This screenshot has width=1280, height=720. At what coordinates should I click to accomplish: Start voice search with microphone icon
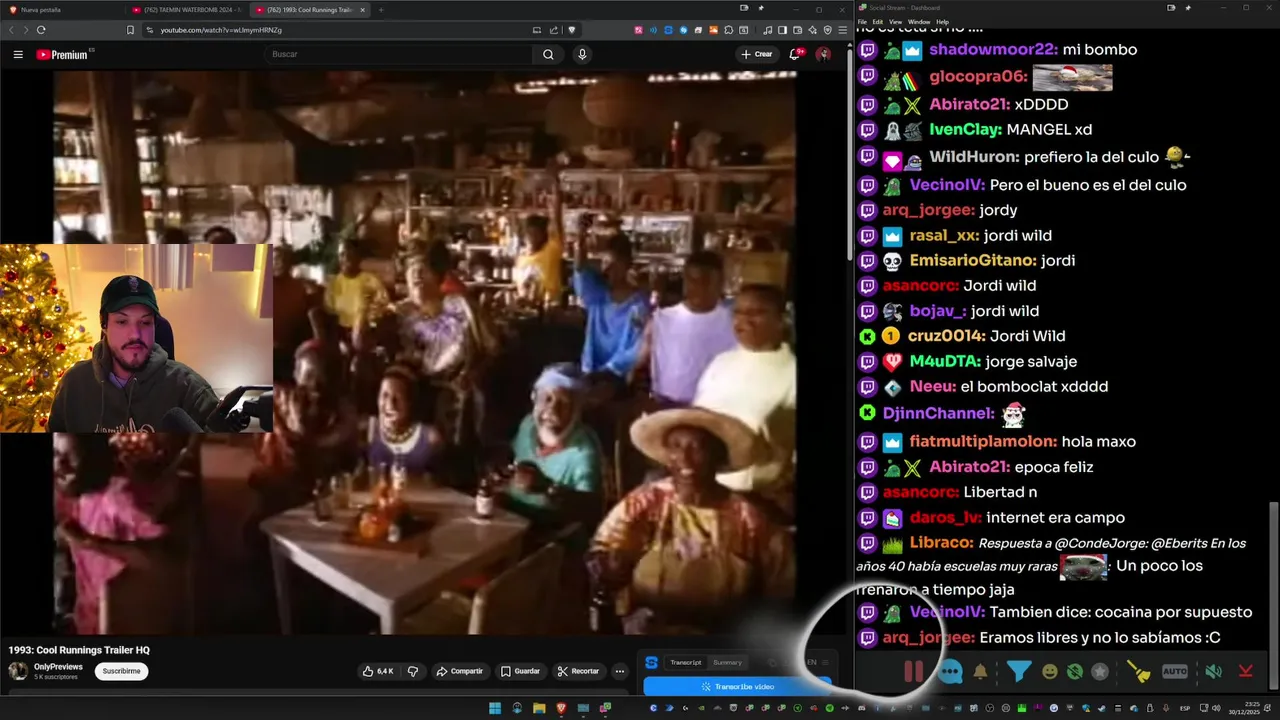coord(582,54)
